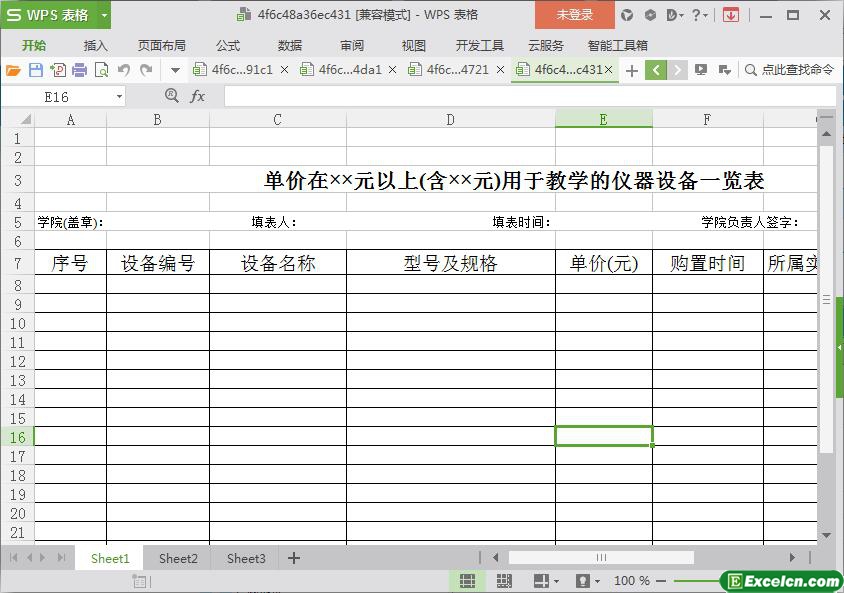Open the 审阅 ribbon tab
Screen dimensions: 844x593
[352, 45]
